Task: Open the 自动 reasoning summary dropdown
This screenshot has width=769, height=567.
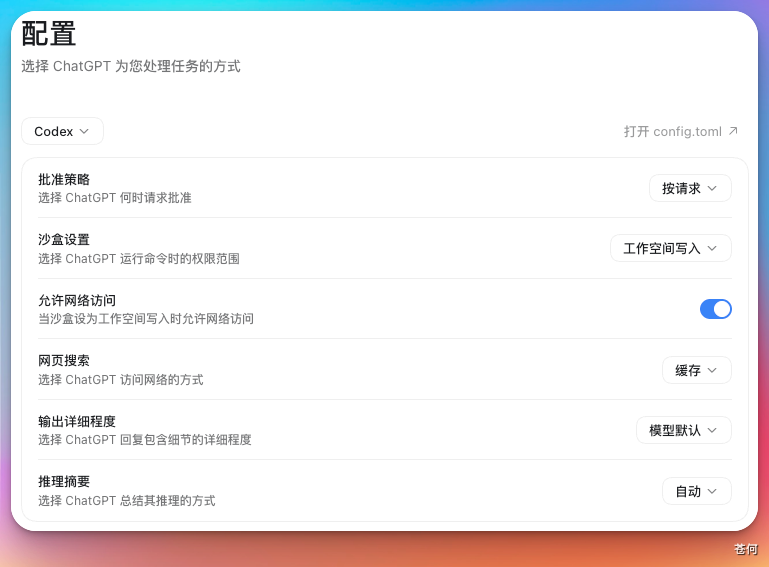Action: pyautogui.click(x=696, y=491)
